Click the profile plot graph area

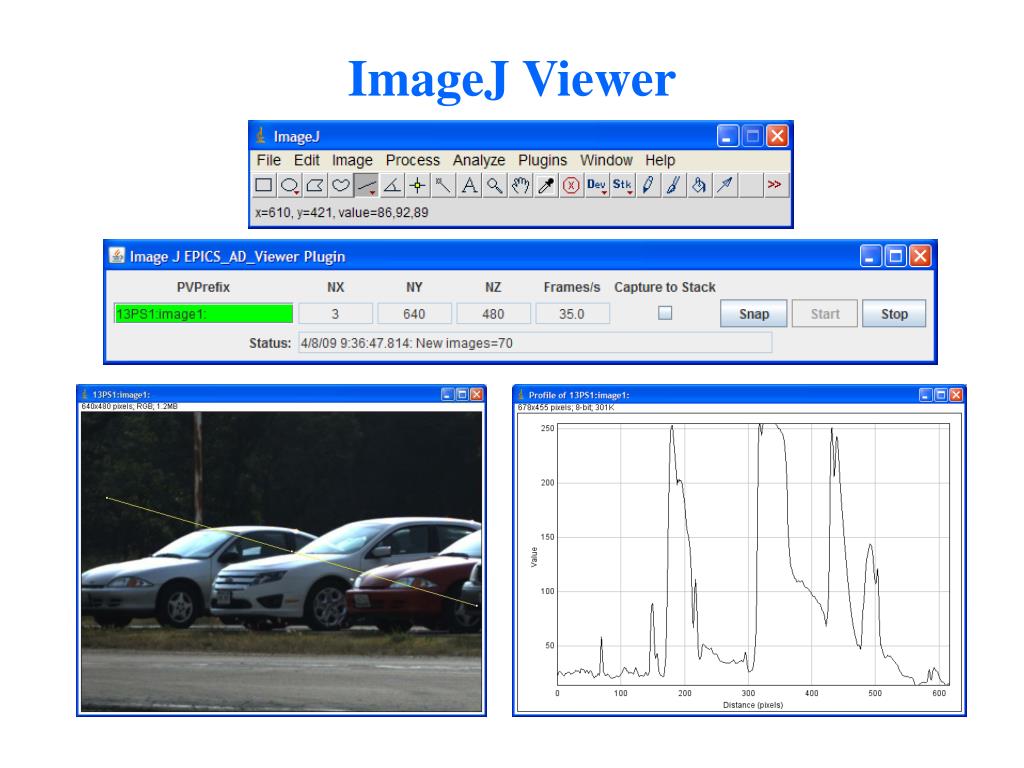pos(753,554)
